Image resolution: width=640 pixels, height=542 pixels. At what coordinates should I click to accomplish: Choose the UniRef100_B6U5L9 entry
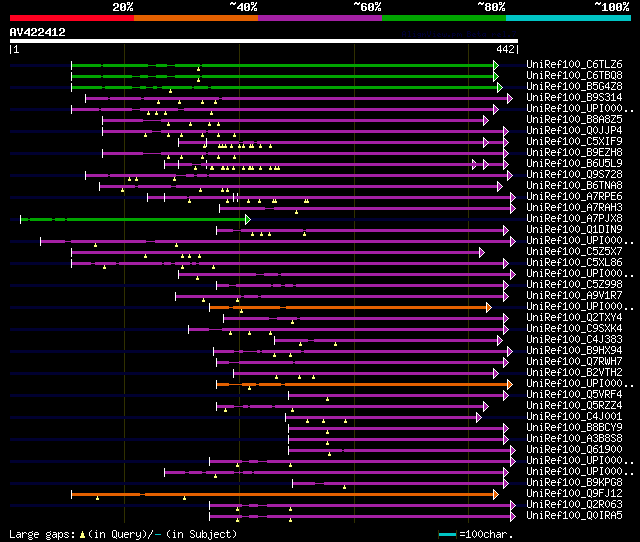pyautogui.click(x=574, y=164)
